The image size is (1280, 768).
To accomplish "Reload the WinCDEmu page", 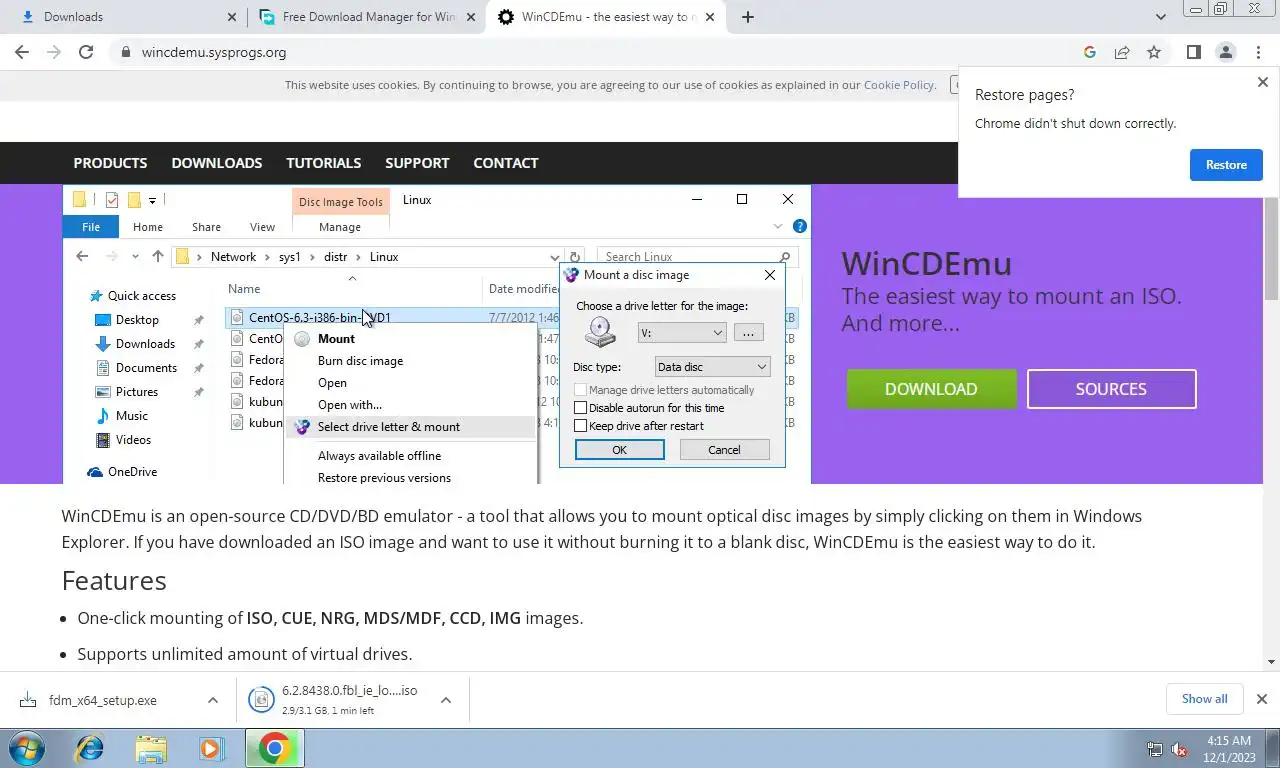I will (86, 52).
